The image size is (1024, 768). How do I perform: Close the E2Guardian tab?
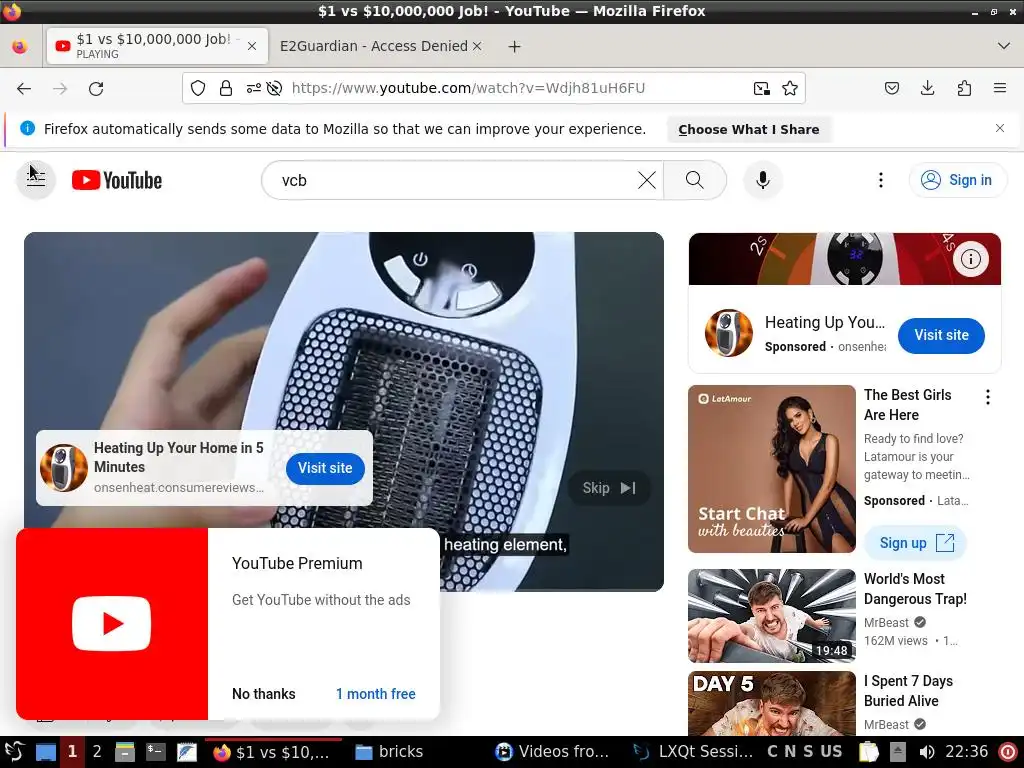tap(477, 46)
